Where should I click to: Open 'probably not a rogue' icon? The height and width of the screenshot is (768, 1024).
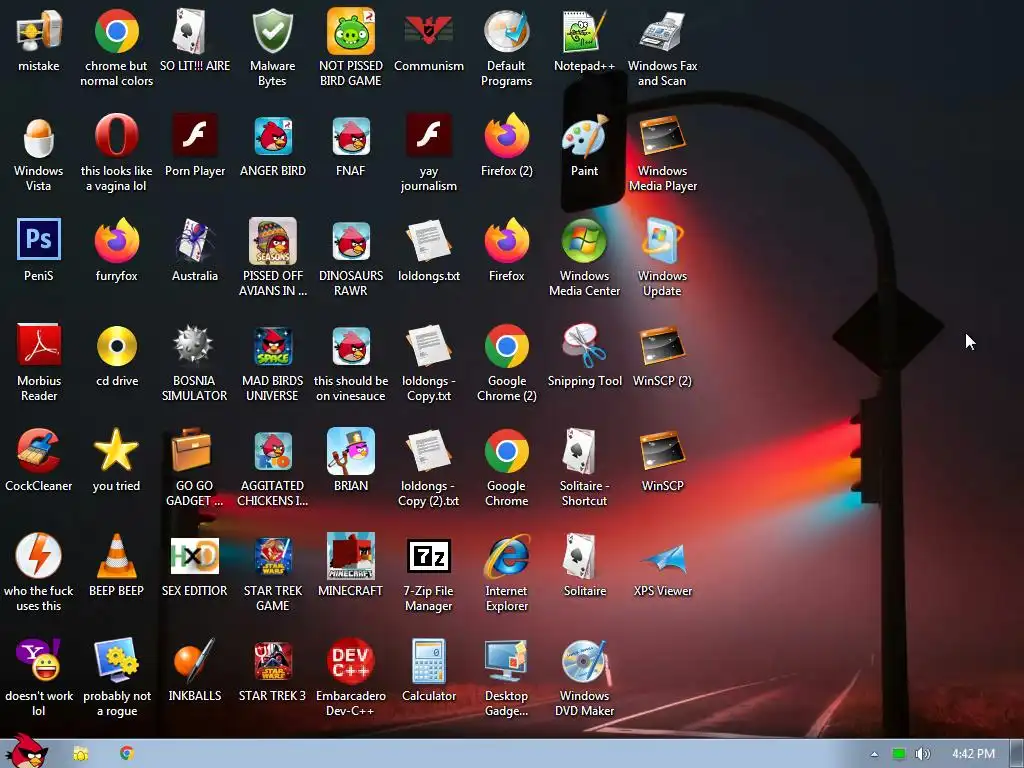(116, 660)
